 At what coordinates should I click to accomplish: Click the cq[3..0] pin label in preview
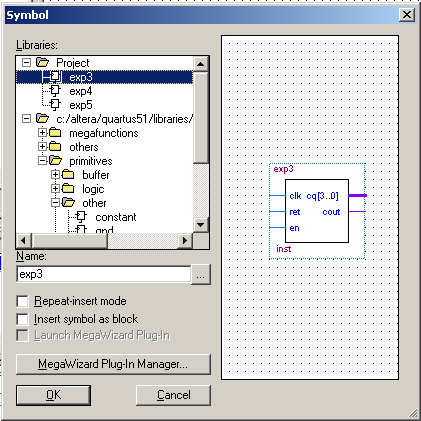(323, 196)
